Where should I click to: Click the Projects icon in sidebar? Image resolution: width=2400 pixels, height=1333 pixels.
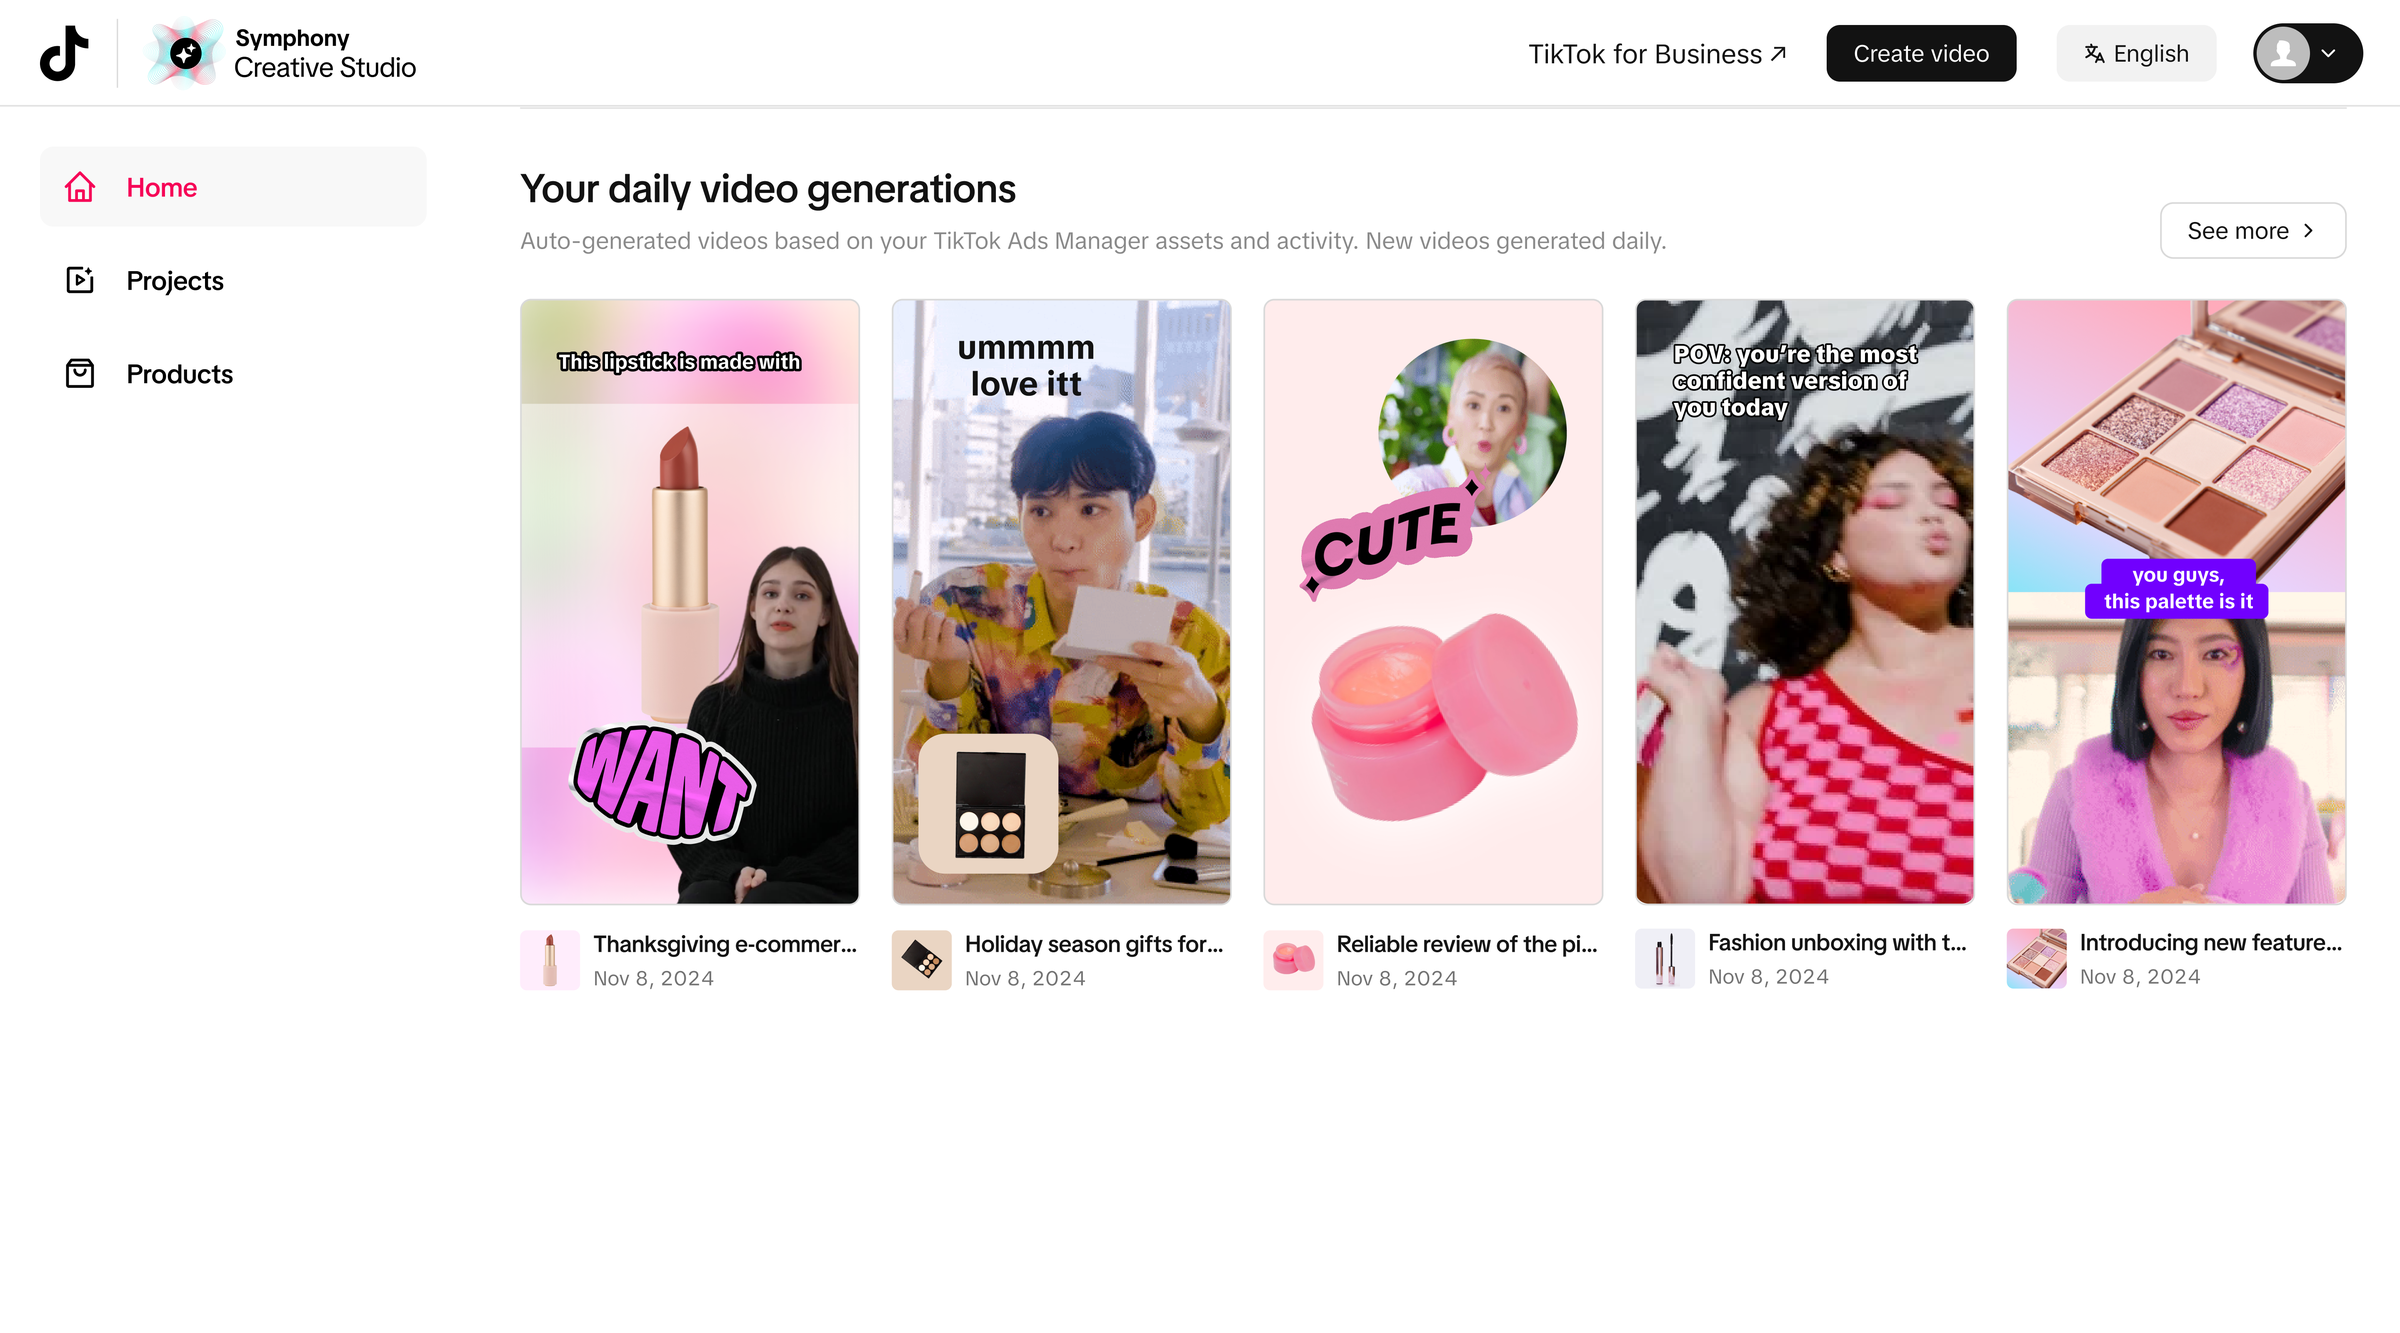click(80, 279)
